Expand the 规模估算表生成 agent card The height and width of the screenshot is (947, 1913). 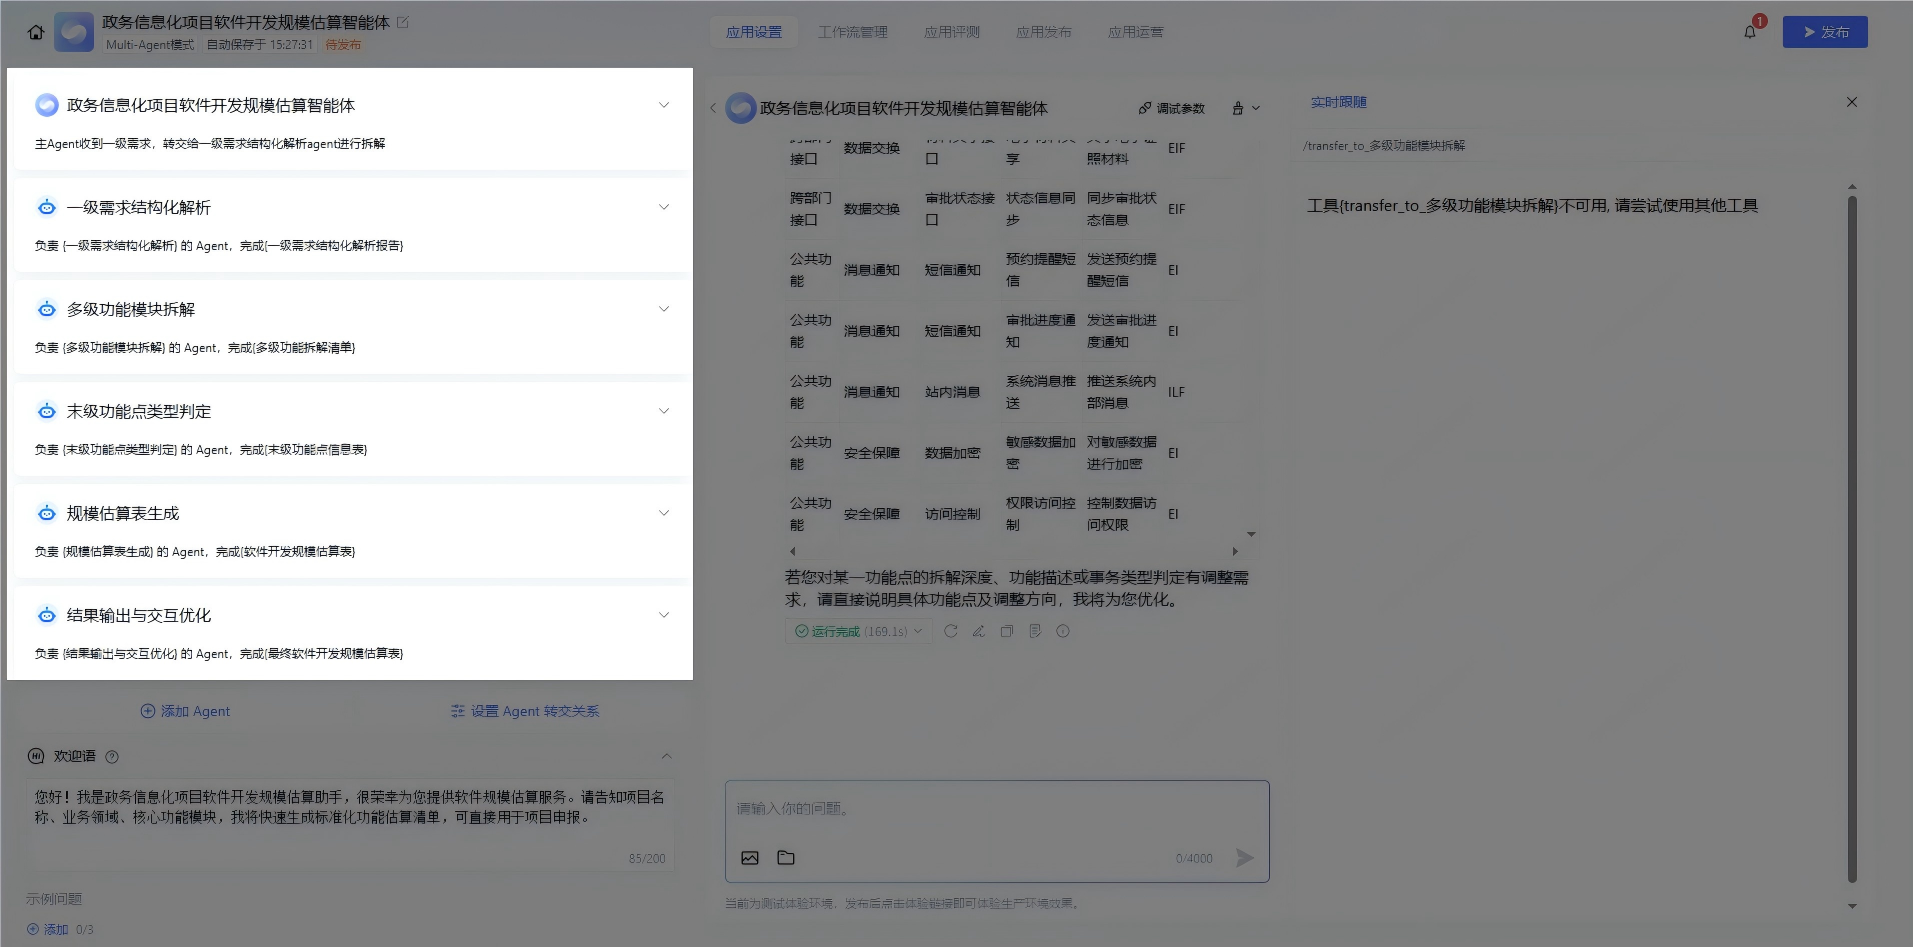pos(663,513)
